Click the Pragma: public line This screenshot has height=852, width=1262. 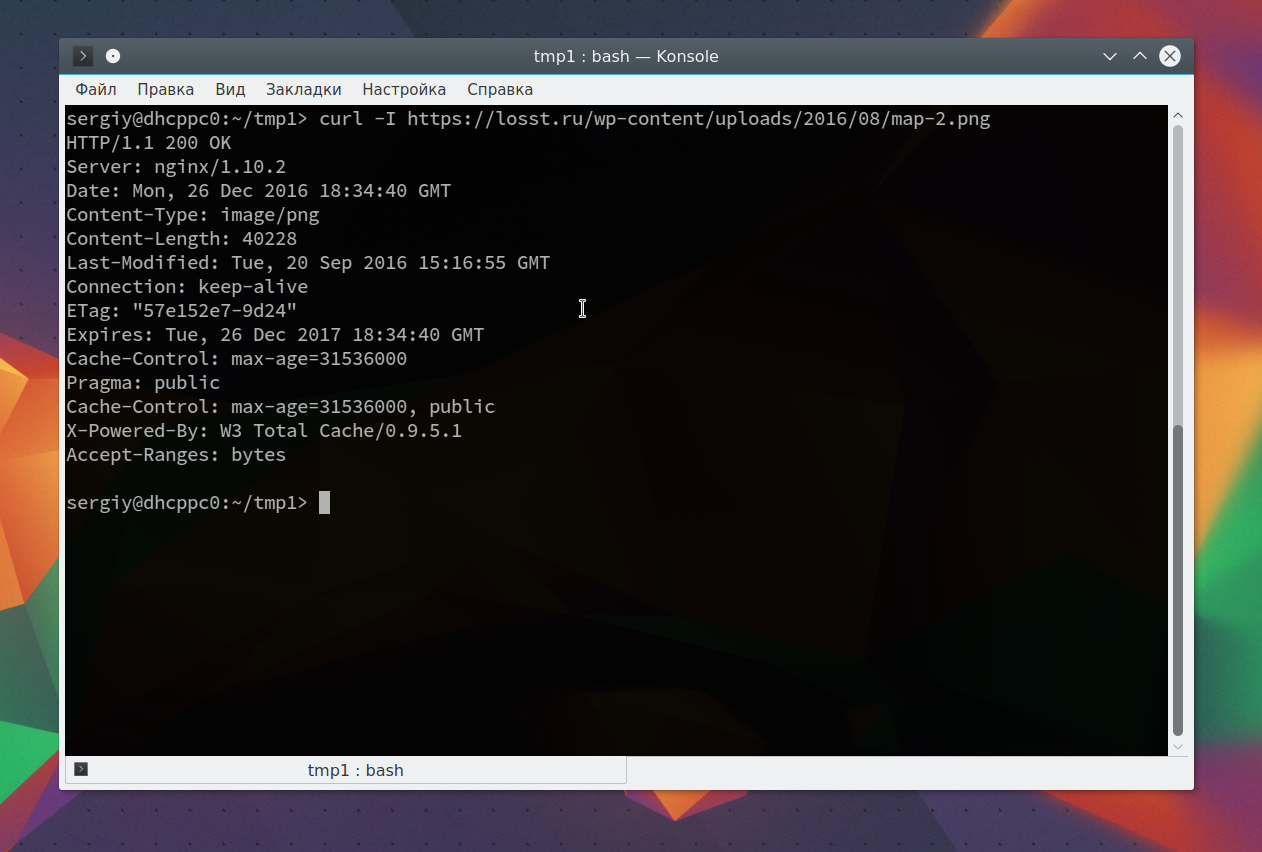click(143, 383)
